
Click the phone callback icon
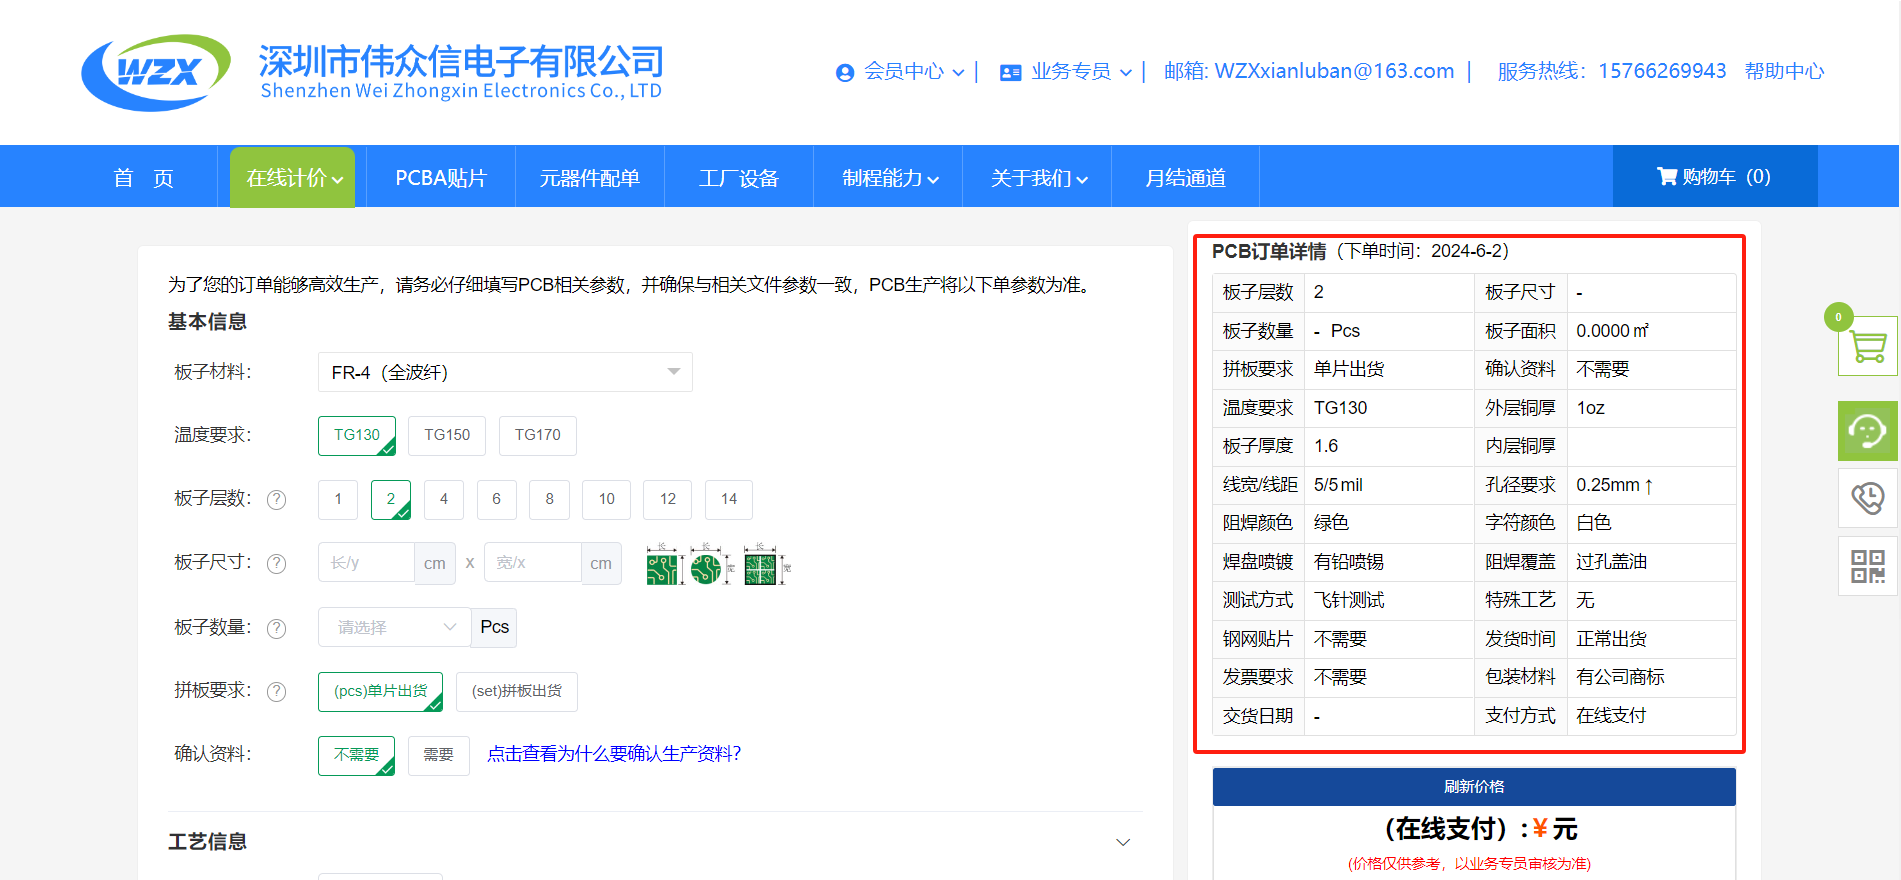pyautogui.click(x=1867, y=498)
